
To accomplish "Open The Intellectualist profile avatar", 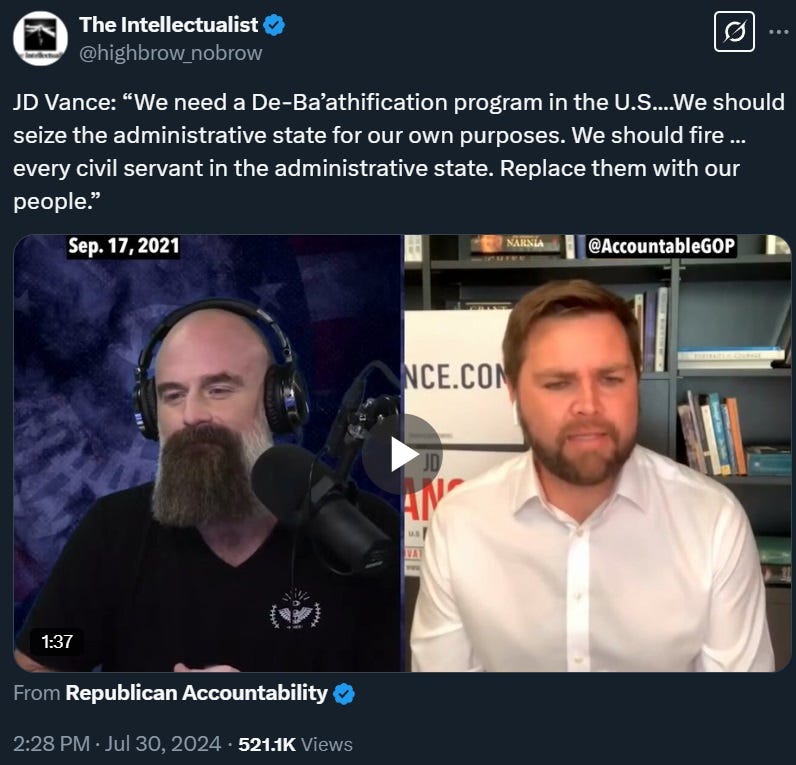I will [40, 39].
